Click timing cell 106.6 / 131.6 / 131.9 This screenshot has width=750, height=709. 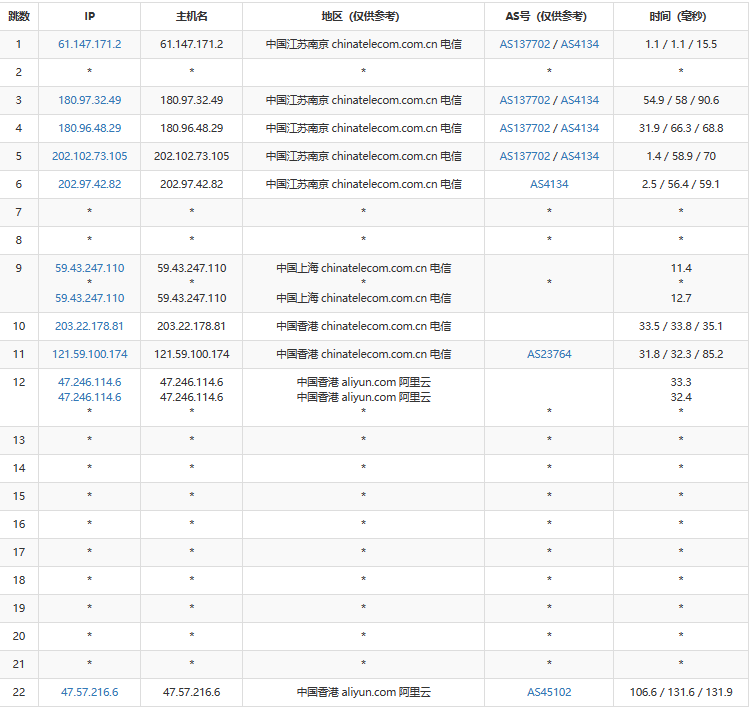[x=681, y=692]
